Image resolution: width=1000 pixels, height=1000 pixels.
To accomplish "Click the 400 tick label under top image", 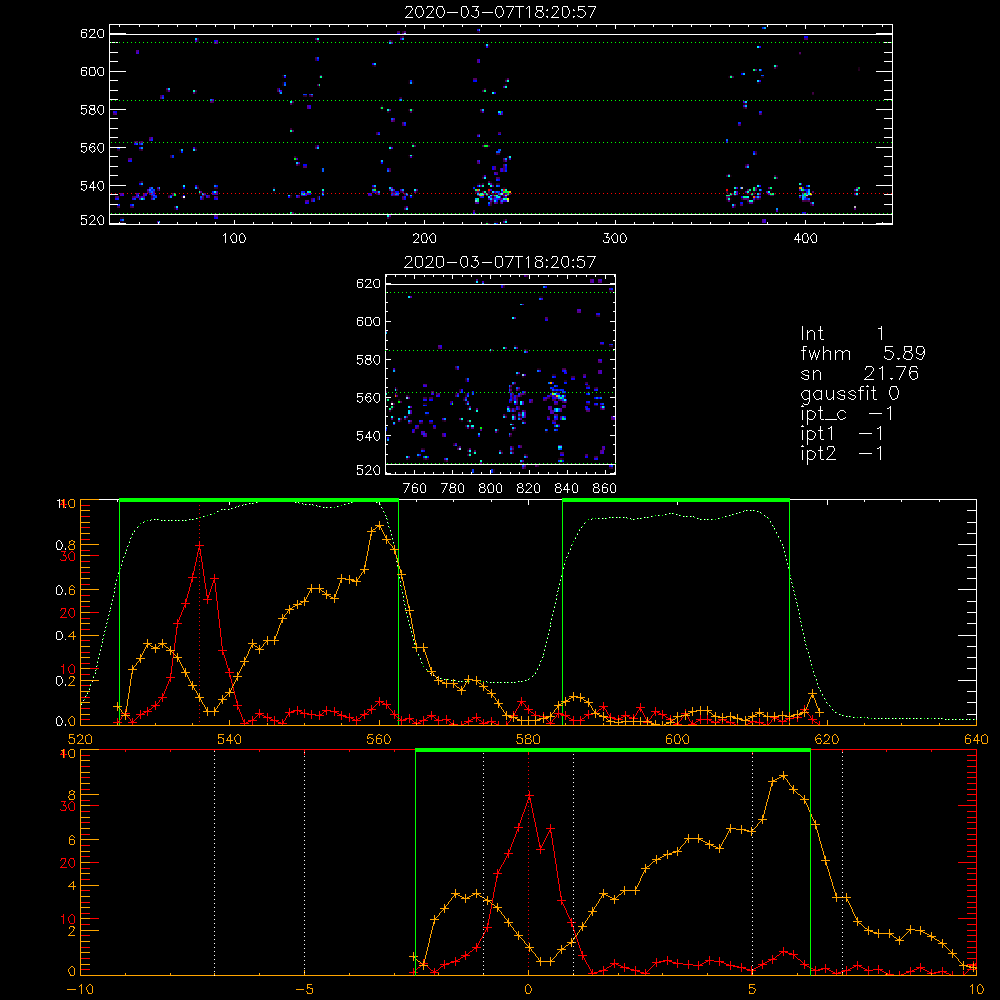I will click(805, 238).
